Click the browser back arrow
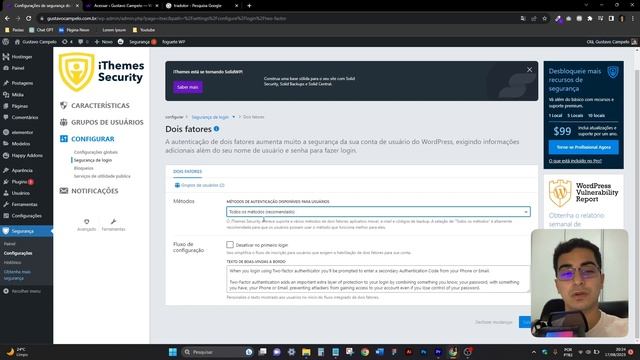640x360 pixels. (7, 18)
